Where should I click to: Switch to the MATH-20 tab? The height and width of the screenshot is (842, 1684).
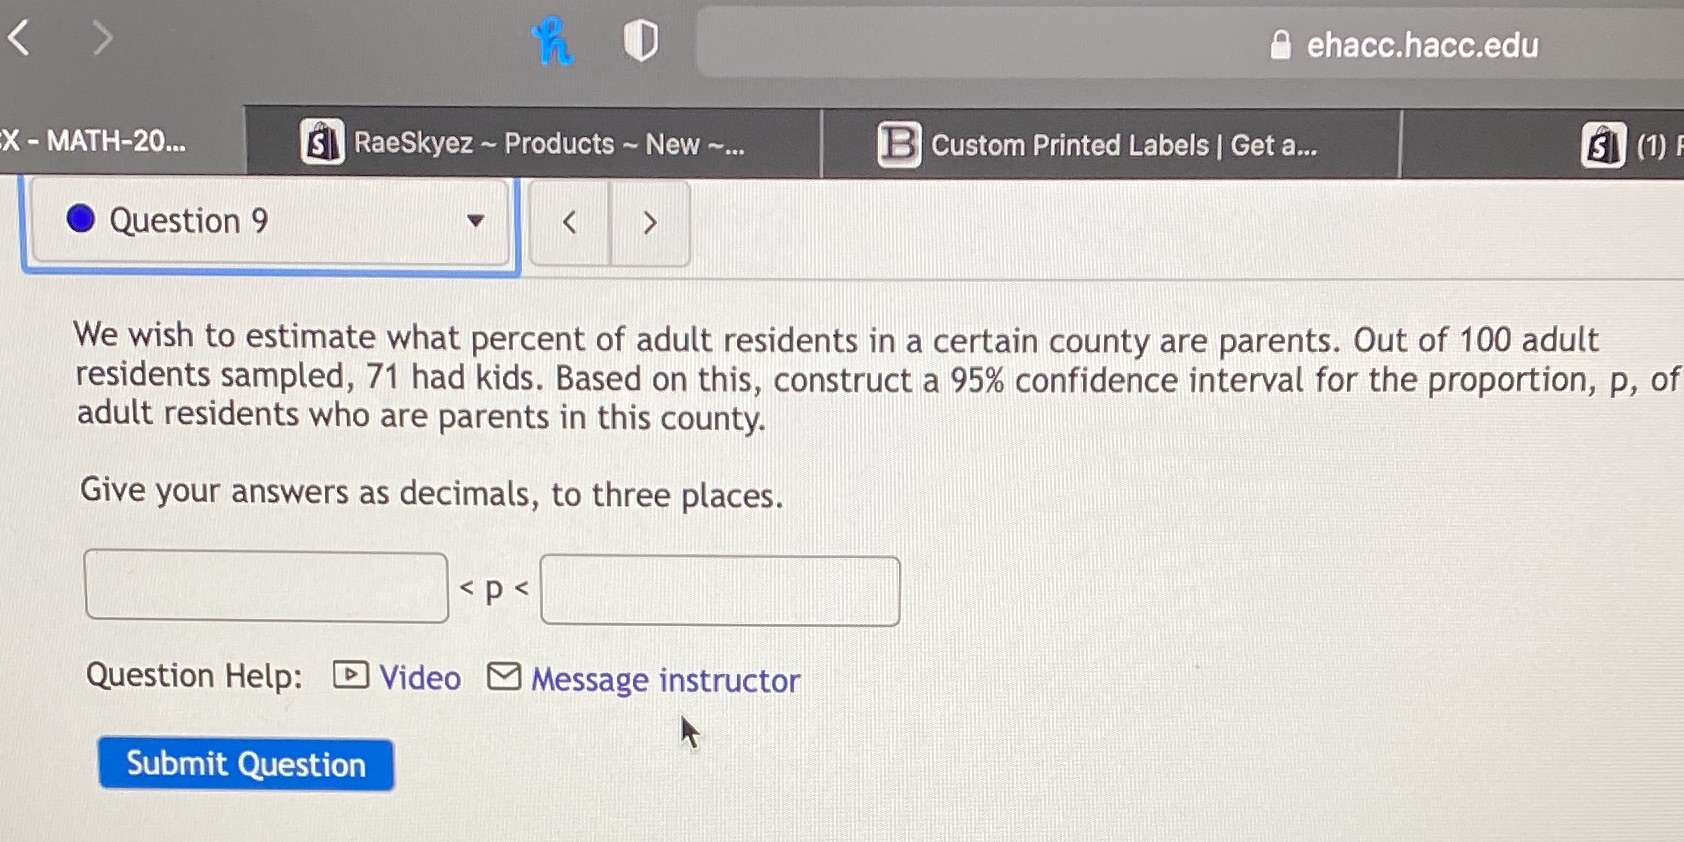[95, 140]
